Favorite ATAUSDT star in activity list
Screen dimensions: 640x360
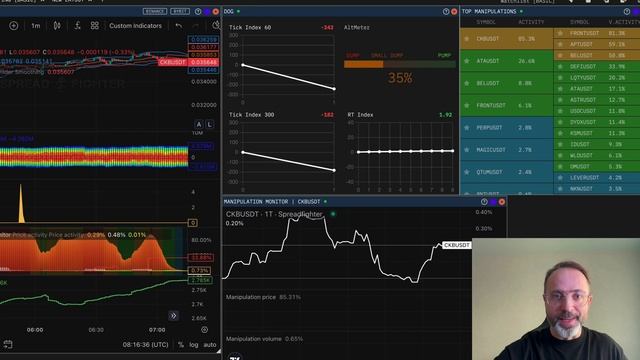pos(467,61)
